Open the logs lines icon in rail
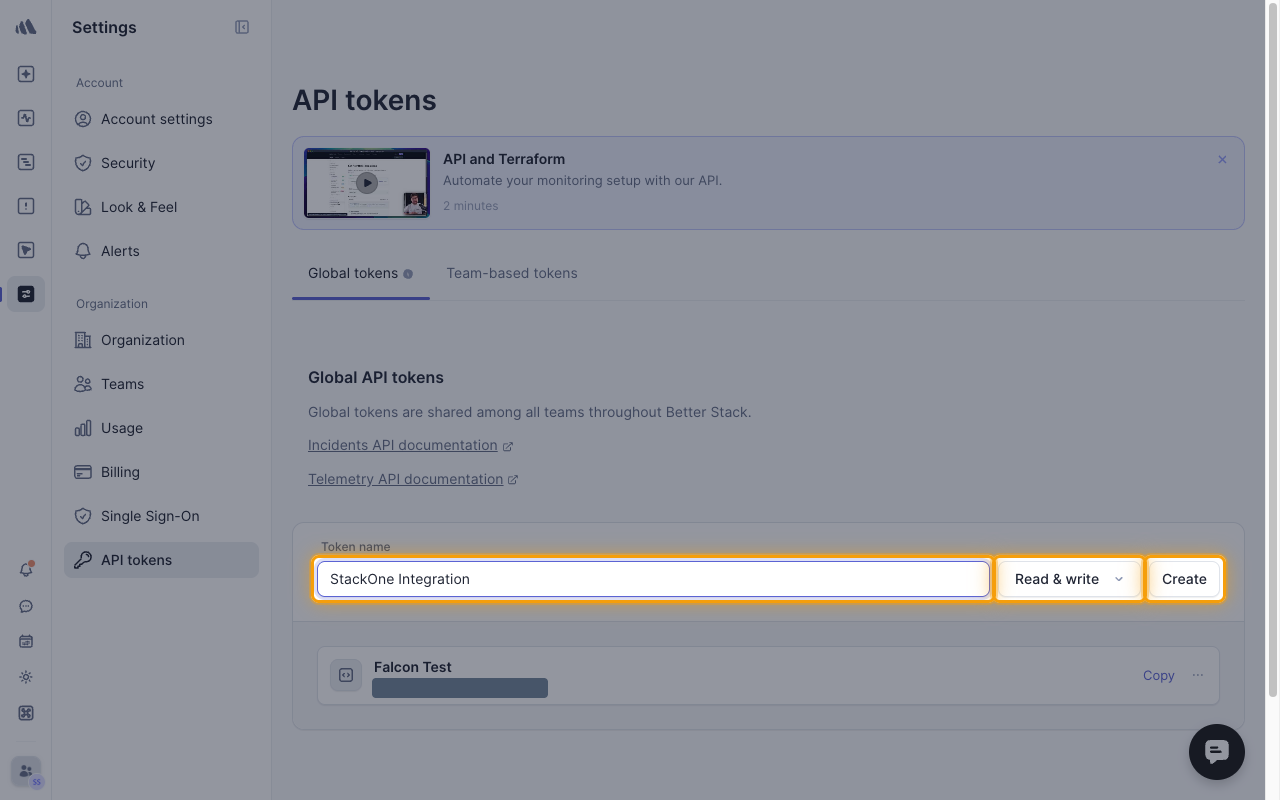 (26, 162)
